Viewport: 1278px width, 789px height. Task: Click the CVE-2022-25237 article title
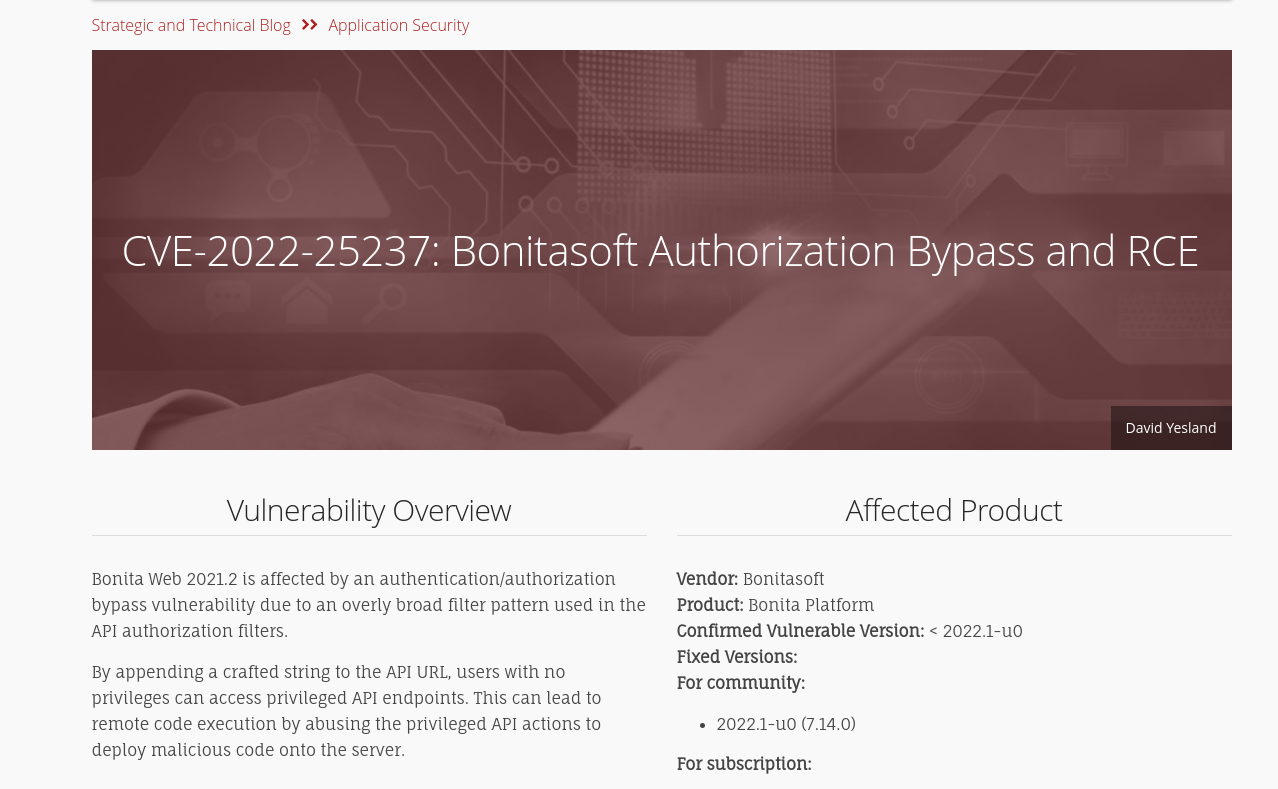tap(660, 251)
